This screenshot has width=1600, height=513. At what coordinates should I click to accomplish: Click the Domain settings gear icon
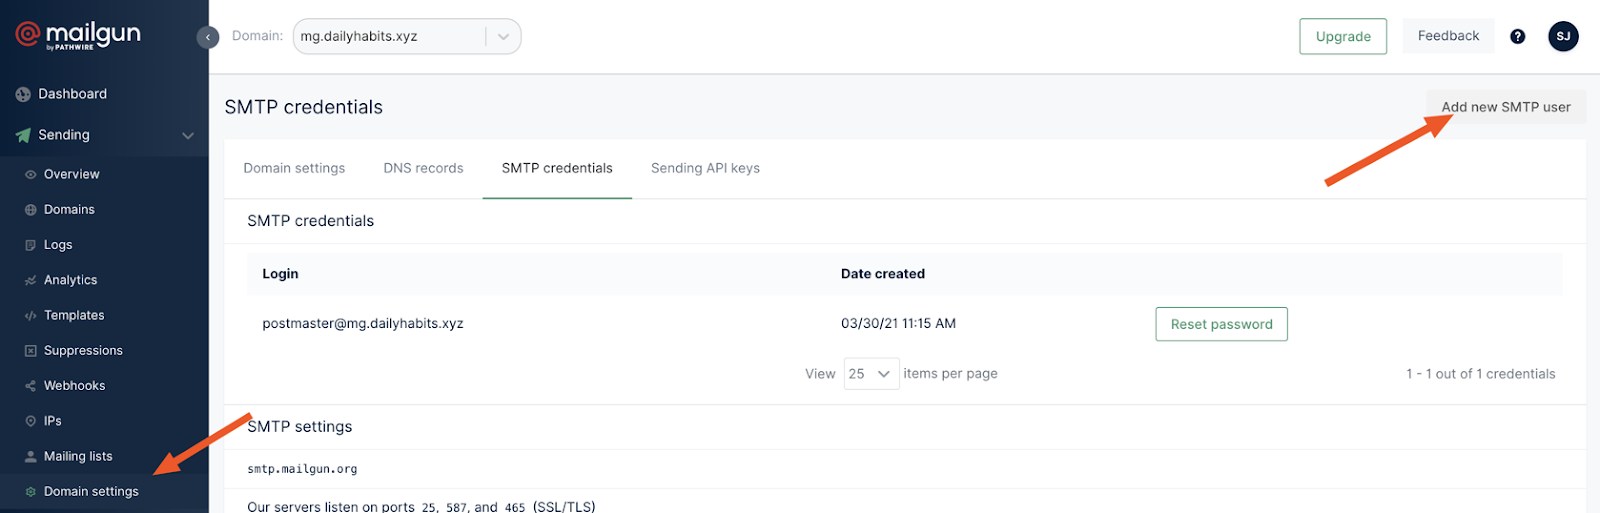click(31, 492)
